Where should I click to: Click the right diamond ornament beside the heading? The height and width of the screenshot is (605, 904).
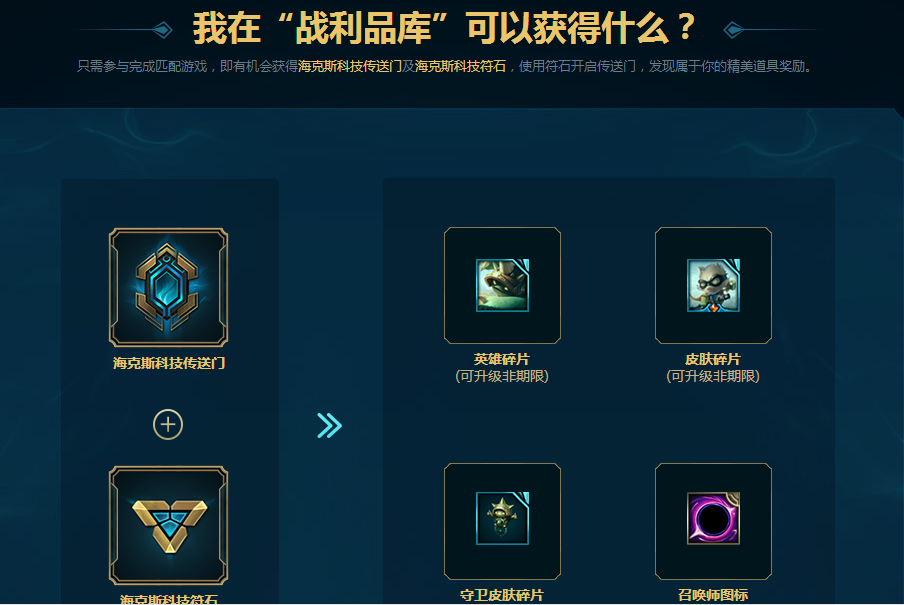click(x=733, y=29)
